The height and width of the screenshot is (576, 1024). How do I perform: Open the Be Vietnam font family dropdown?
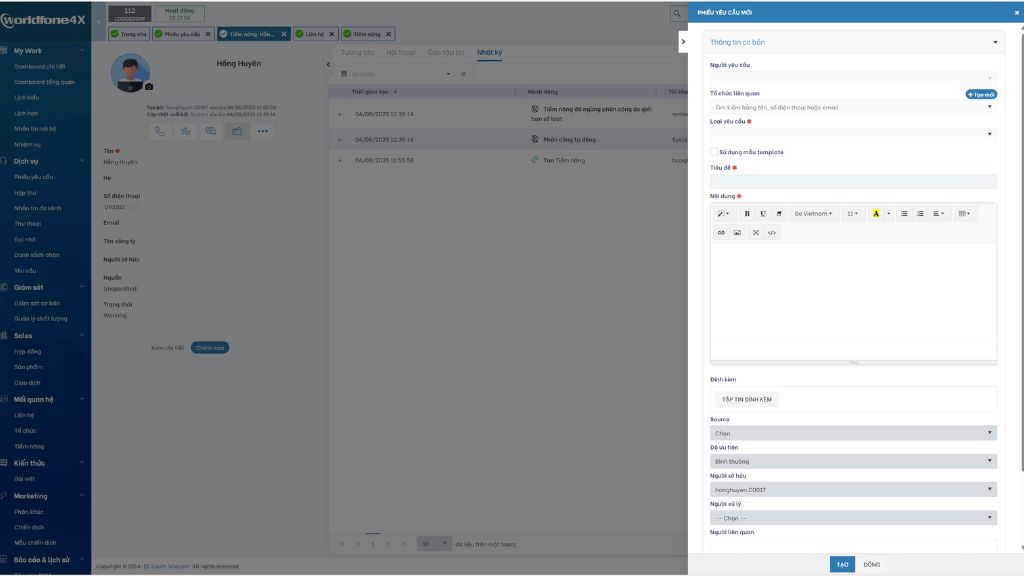click(813, 214)
